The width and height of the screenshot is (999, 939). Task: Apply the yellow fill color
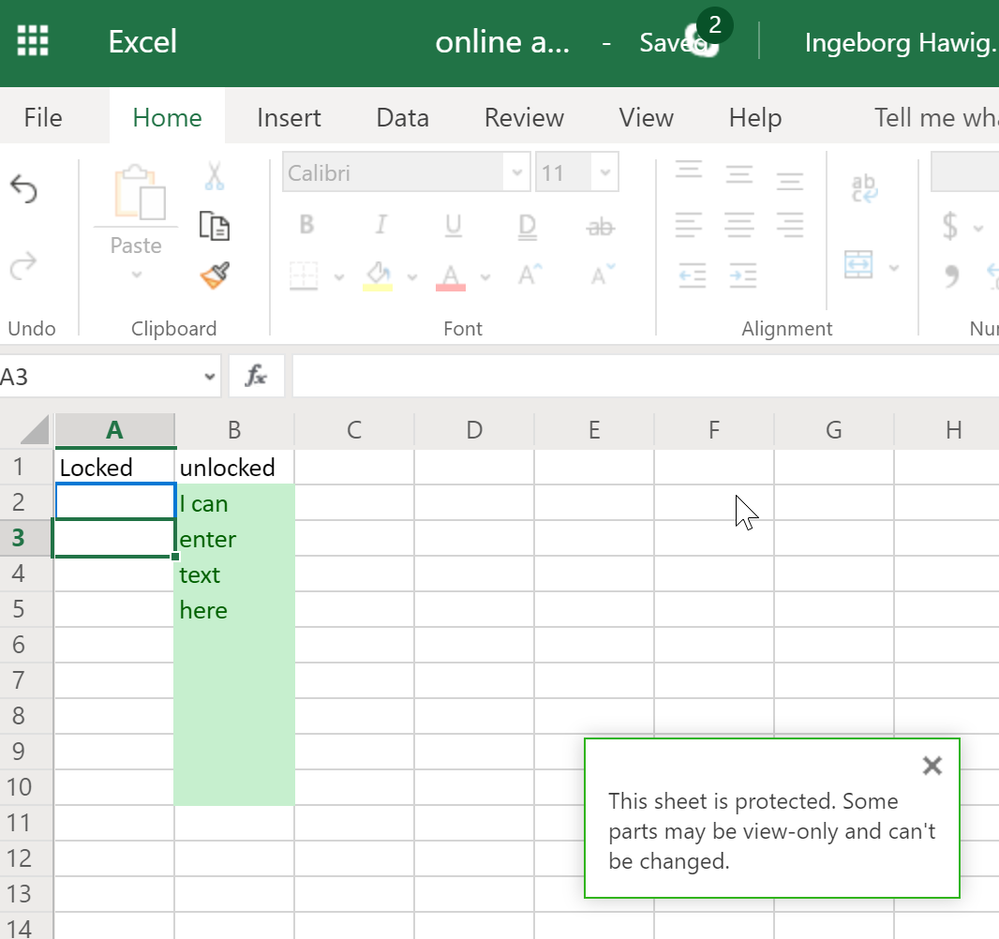[x=378, y=276]
